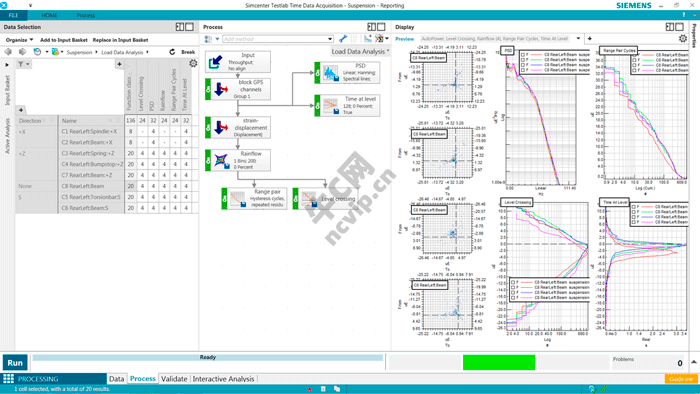This screenshot has height=394, width=700.
Task: Open the Organize dropdown menu
Action: [x=19, y=40]
